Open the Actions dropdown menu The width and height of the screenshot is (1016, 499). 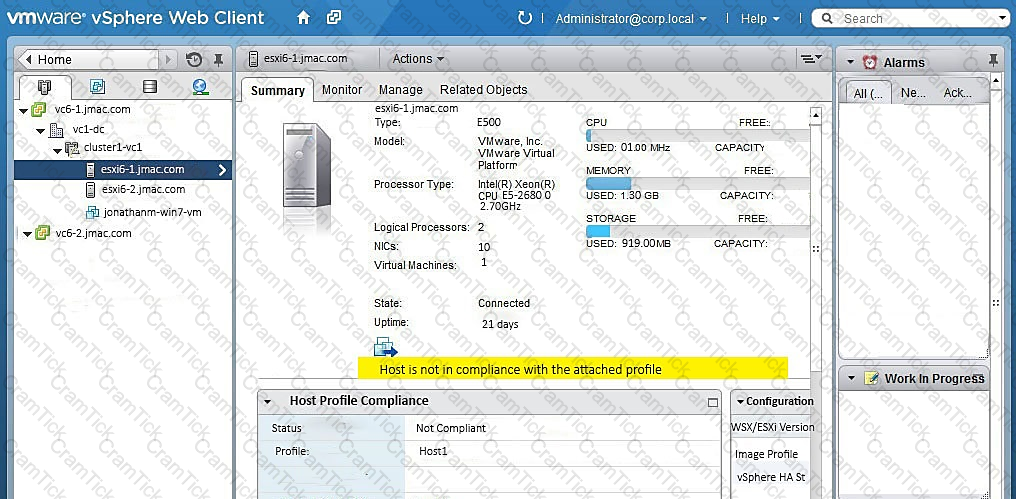click(x=418, y=58)
